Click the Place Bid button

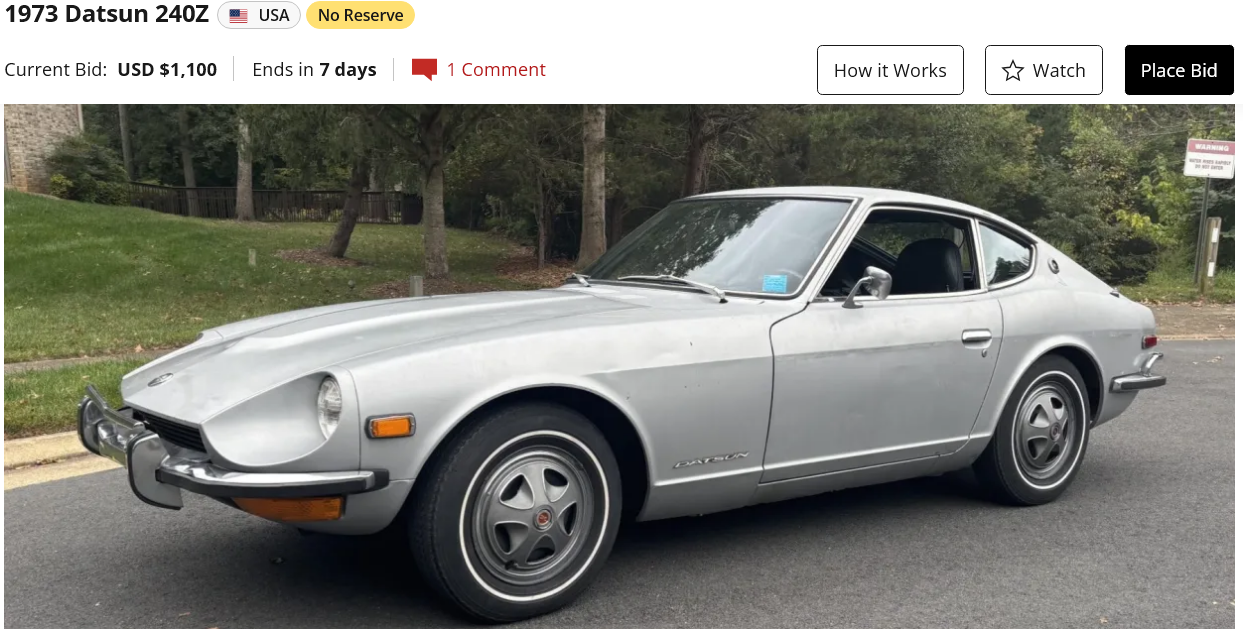click(1179, 70)
